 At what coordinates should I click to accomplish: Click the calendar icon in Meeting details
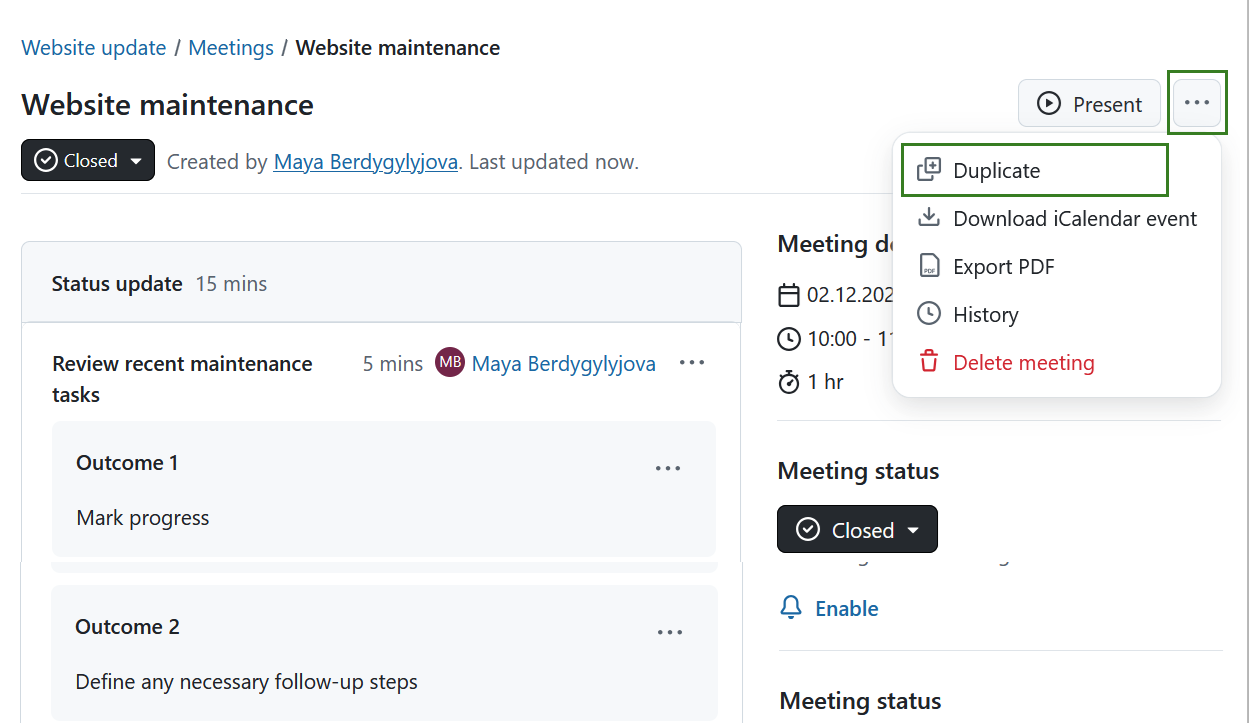coord(788,294)
